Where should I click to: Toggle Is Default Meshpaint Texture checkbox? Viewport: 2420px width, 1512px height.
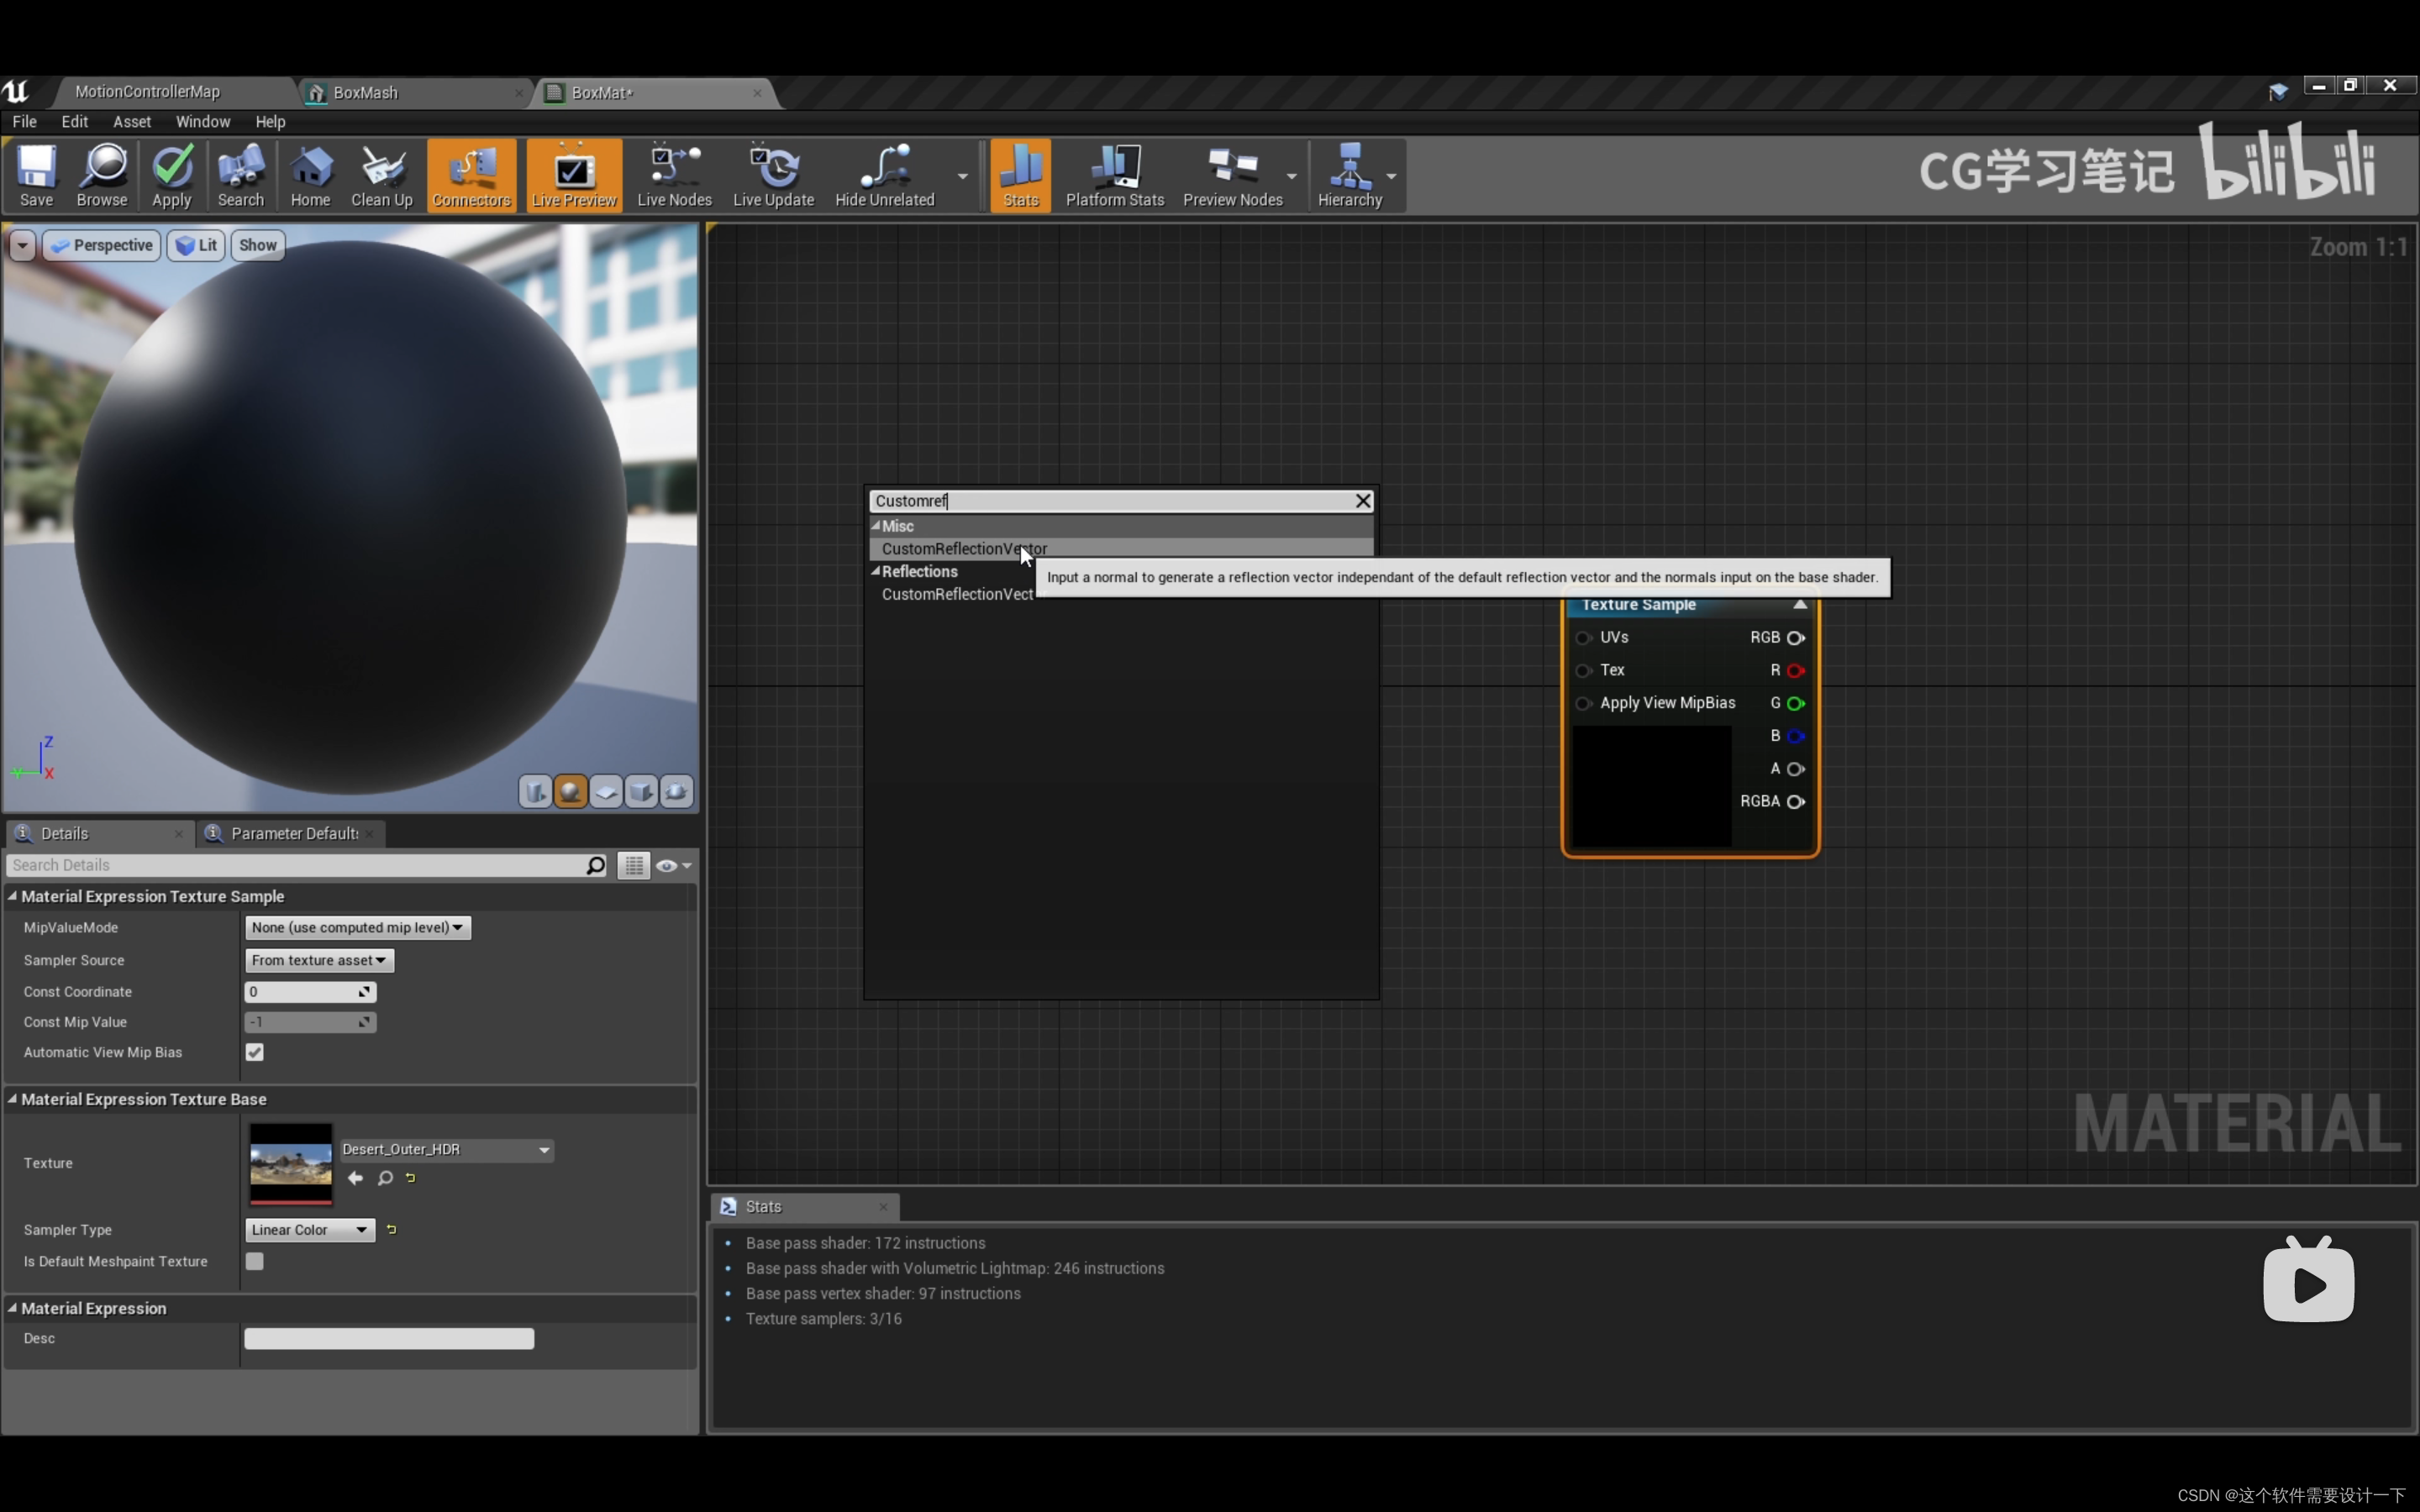coord(255,1261)
